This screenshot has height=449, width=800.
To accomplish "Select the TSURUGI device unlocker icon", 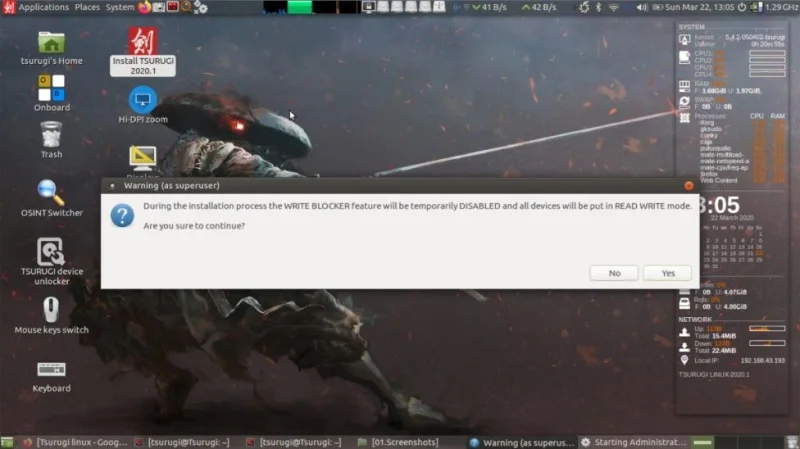I will pyautogui.click(x=52, y=261).
